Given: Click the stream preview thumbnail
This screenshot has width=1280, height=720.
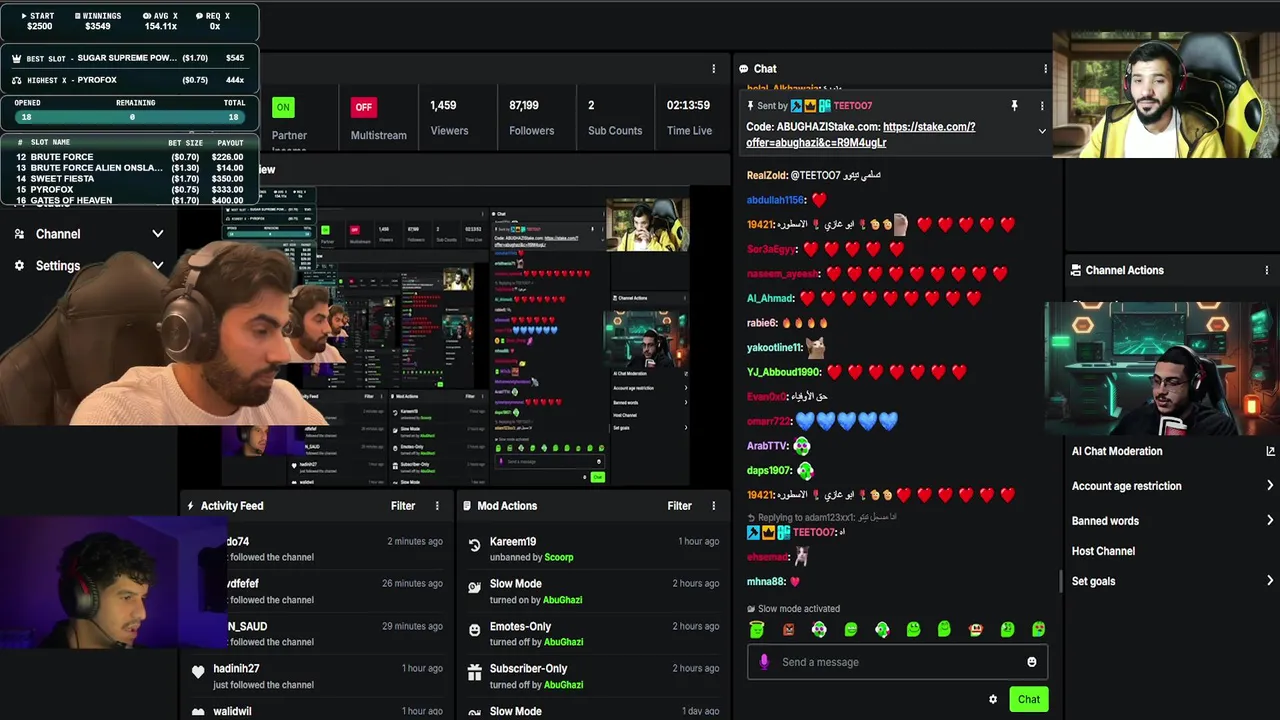Looking at the screenshot, I should 455,335.
